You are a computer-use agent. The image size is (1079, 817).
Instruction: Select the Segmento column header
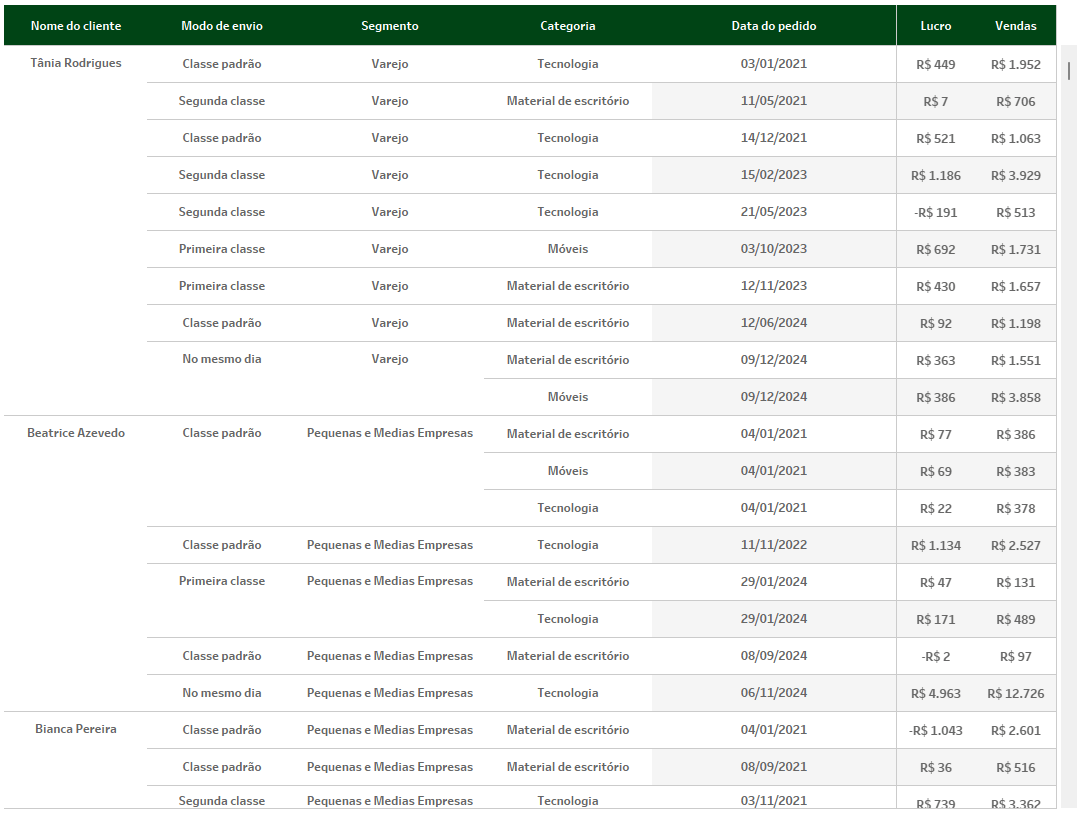click(x=390, y=26)
